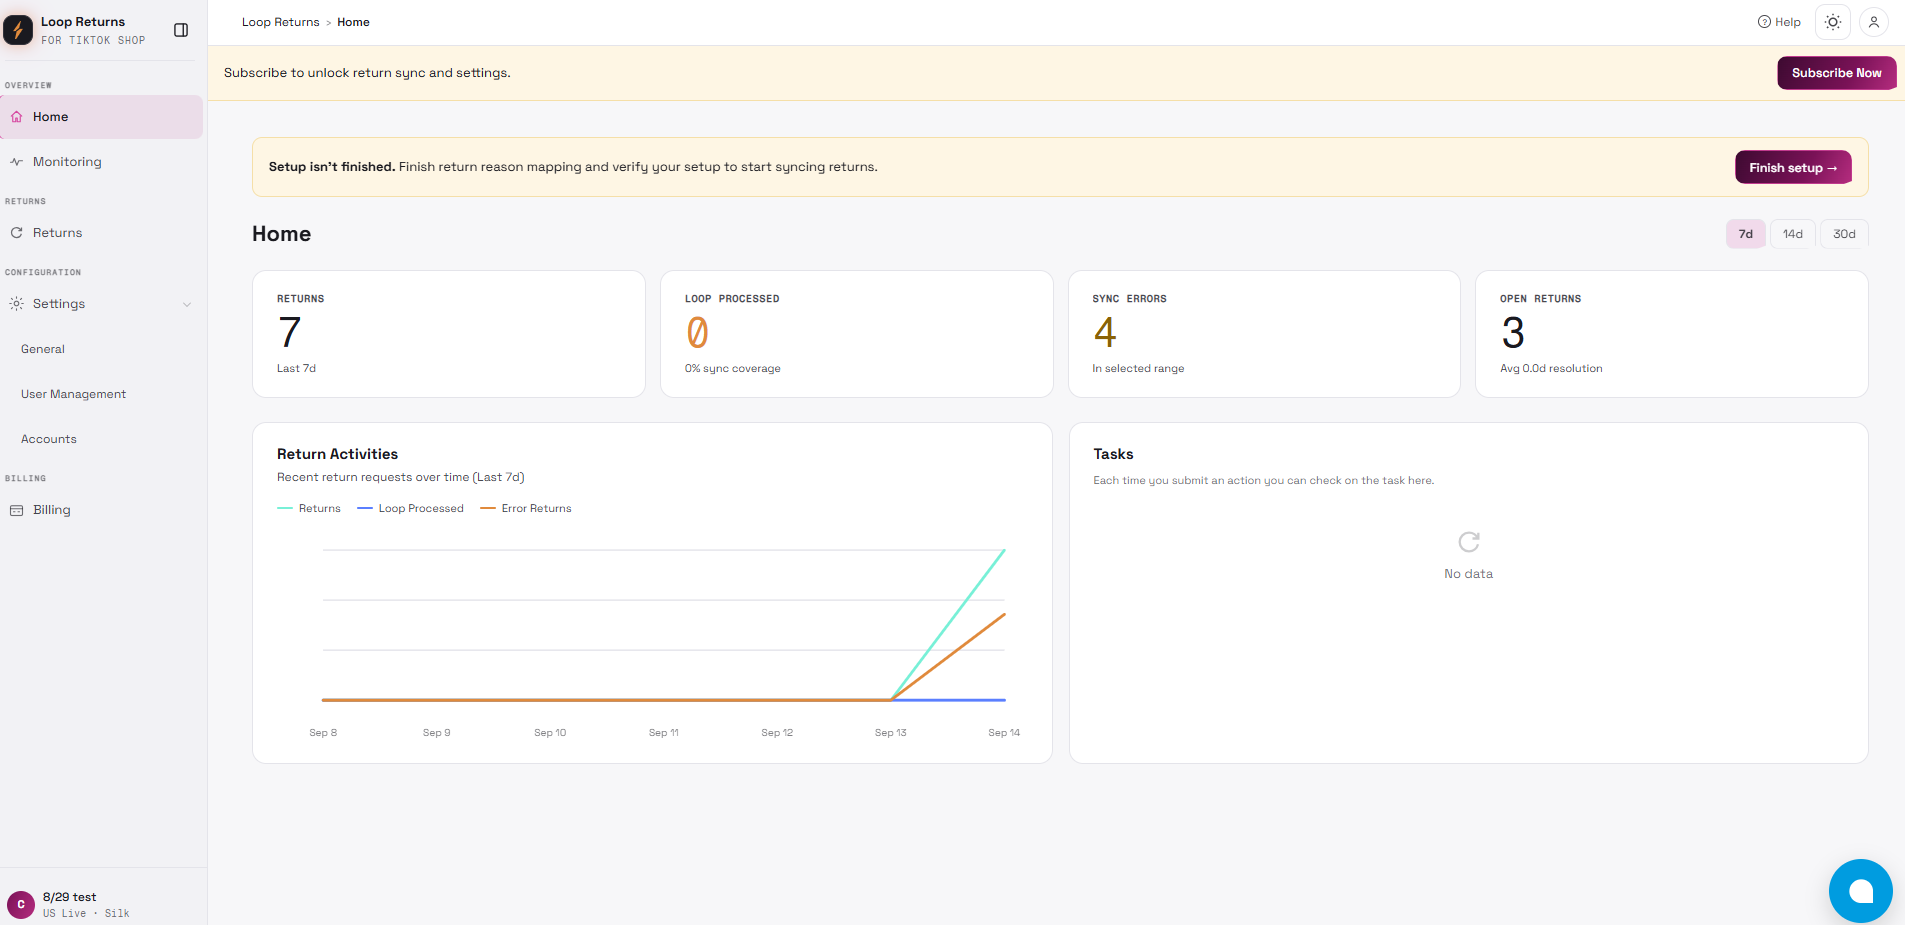Click the Home house icon in the sidebar
This screenshot has width=1905, height=925.
point(16,117)
